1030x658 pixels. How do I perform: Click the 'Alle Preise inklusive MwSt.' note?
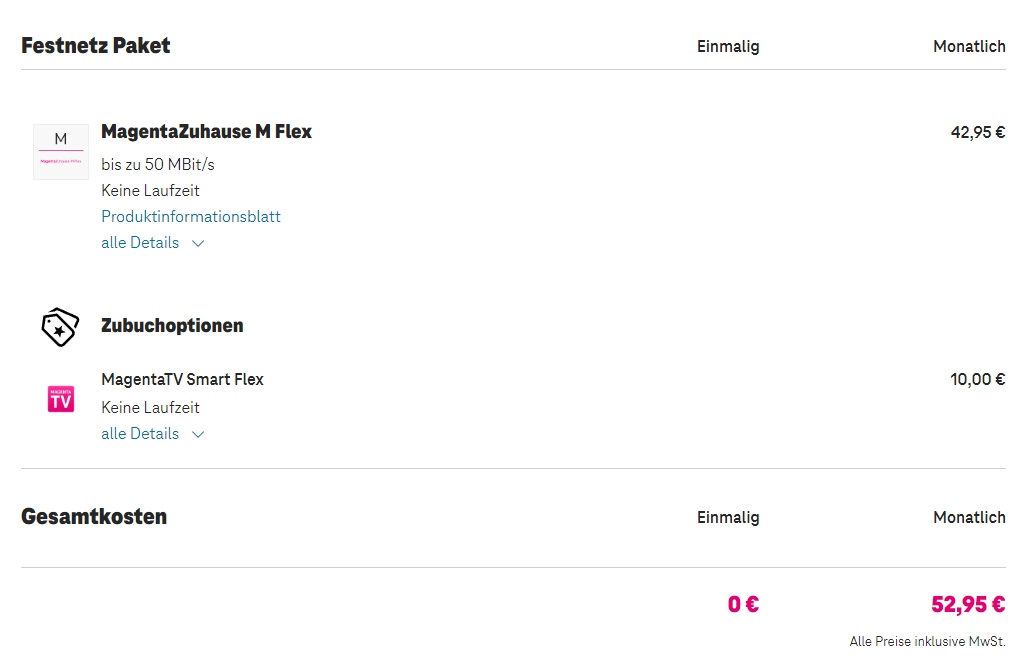pyautogui.click(x=927, y=642)
